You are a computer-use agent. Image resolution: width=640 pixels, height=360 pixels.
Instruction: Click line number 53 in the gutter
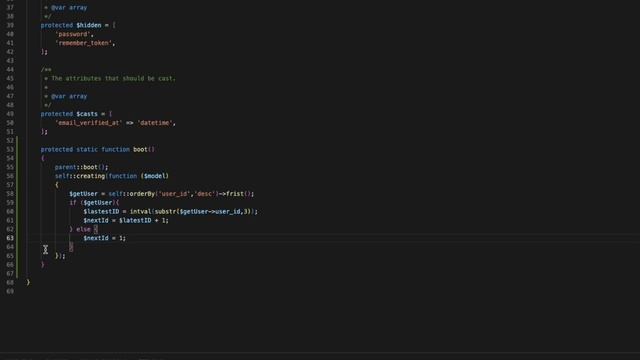[10, 149]
